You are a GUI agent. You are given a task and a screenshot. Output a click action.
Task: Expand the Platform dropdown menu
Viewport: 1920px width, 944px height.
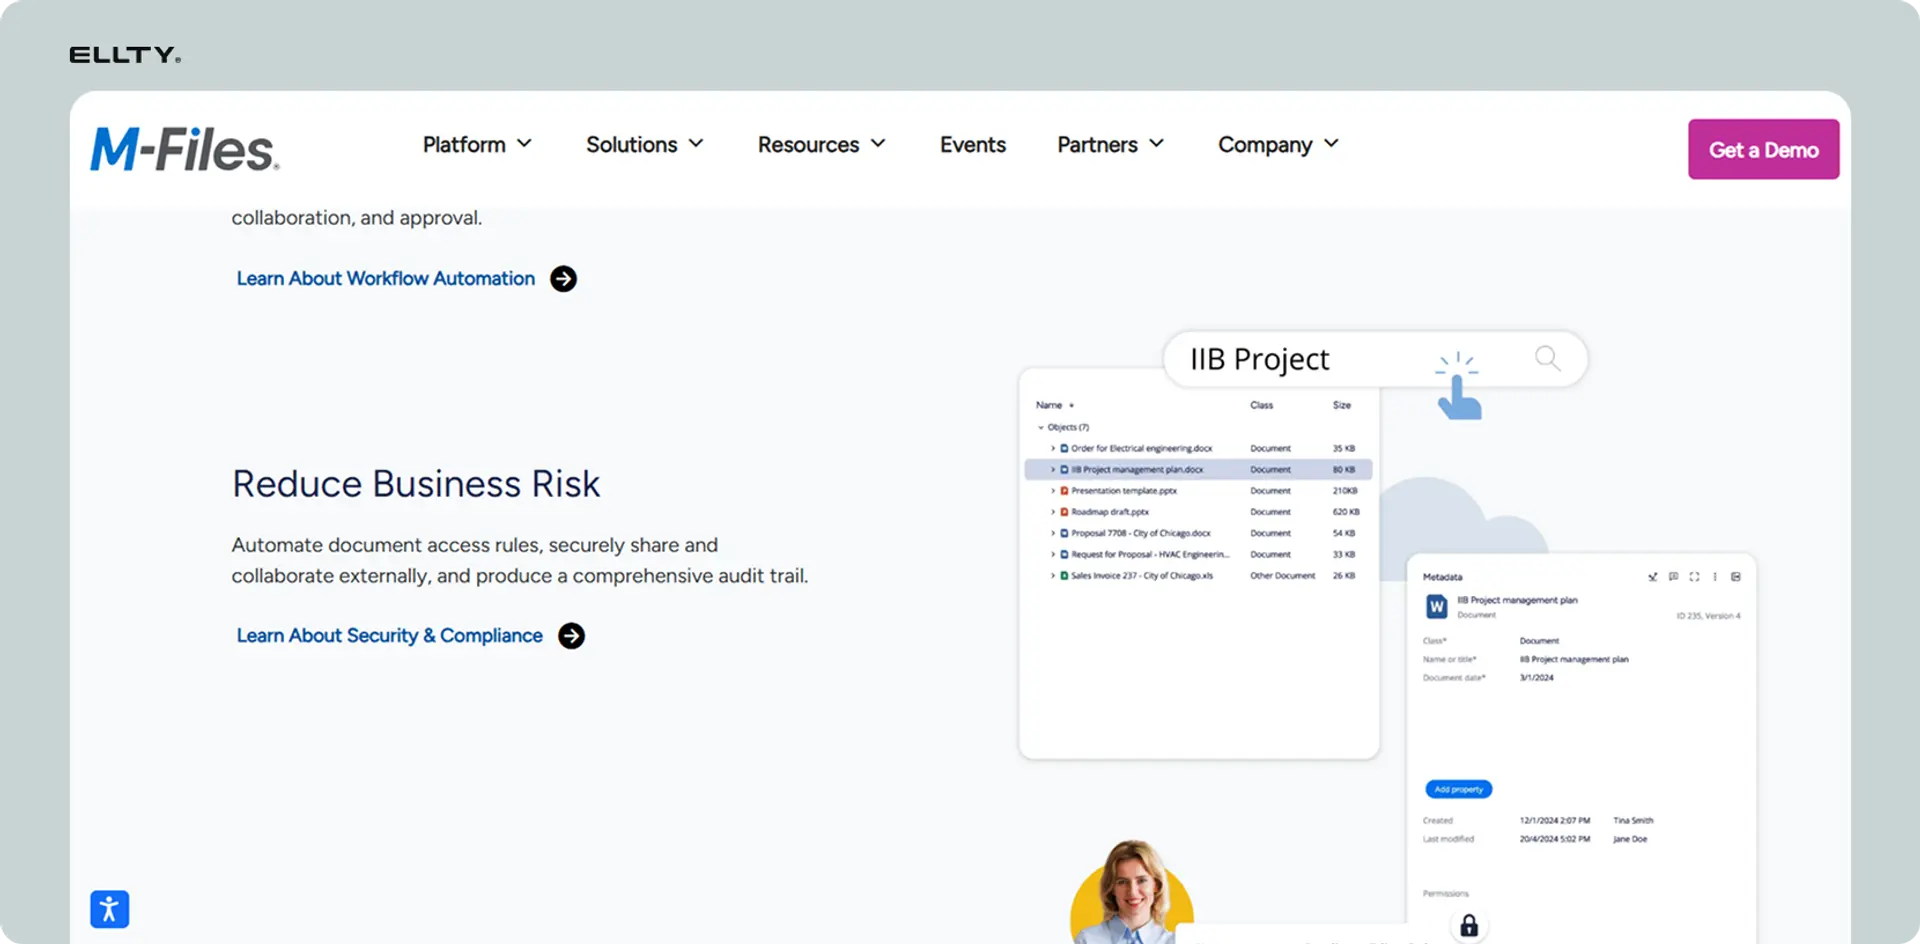pos(477,145)
